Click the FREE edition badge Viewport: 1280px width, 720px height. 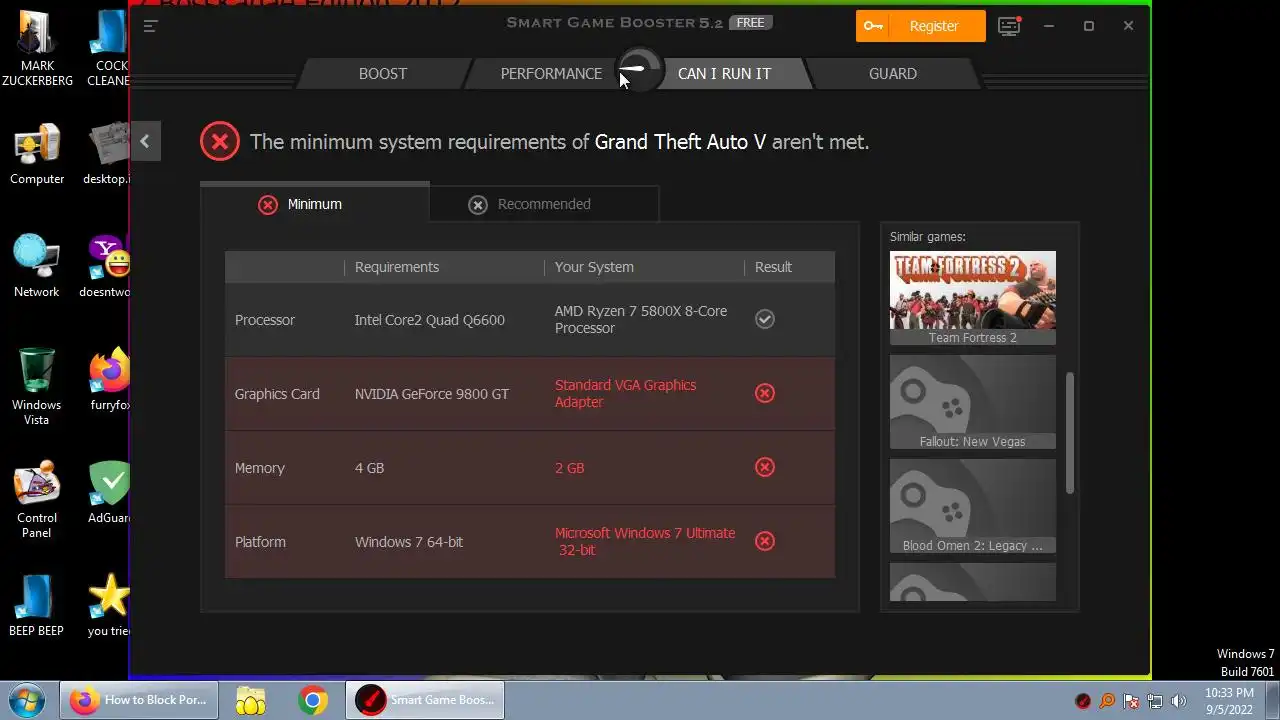[751, 23]
